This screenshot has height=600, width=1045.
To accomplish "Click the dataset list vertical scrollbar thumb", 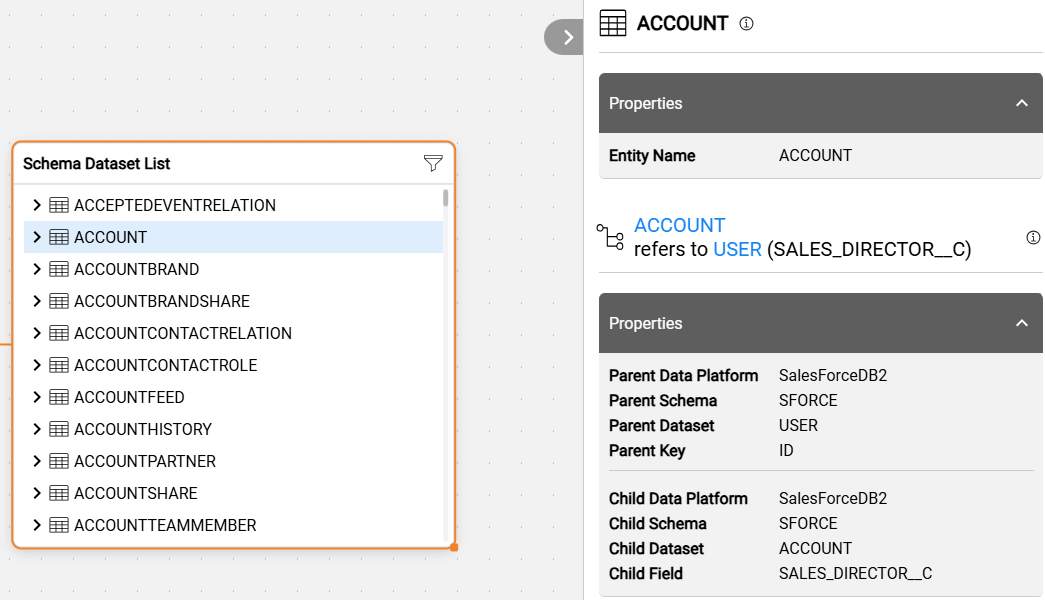I will [x=445, y=198].
